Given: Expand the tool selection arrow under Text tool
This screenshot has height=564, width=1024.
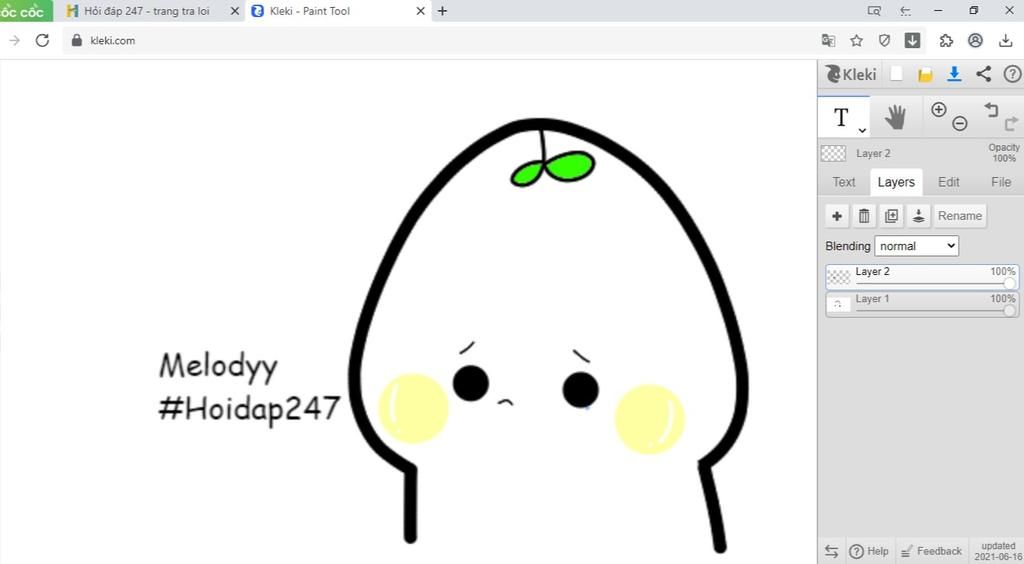Looking at the screenshot, I should pos(862,131).
